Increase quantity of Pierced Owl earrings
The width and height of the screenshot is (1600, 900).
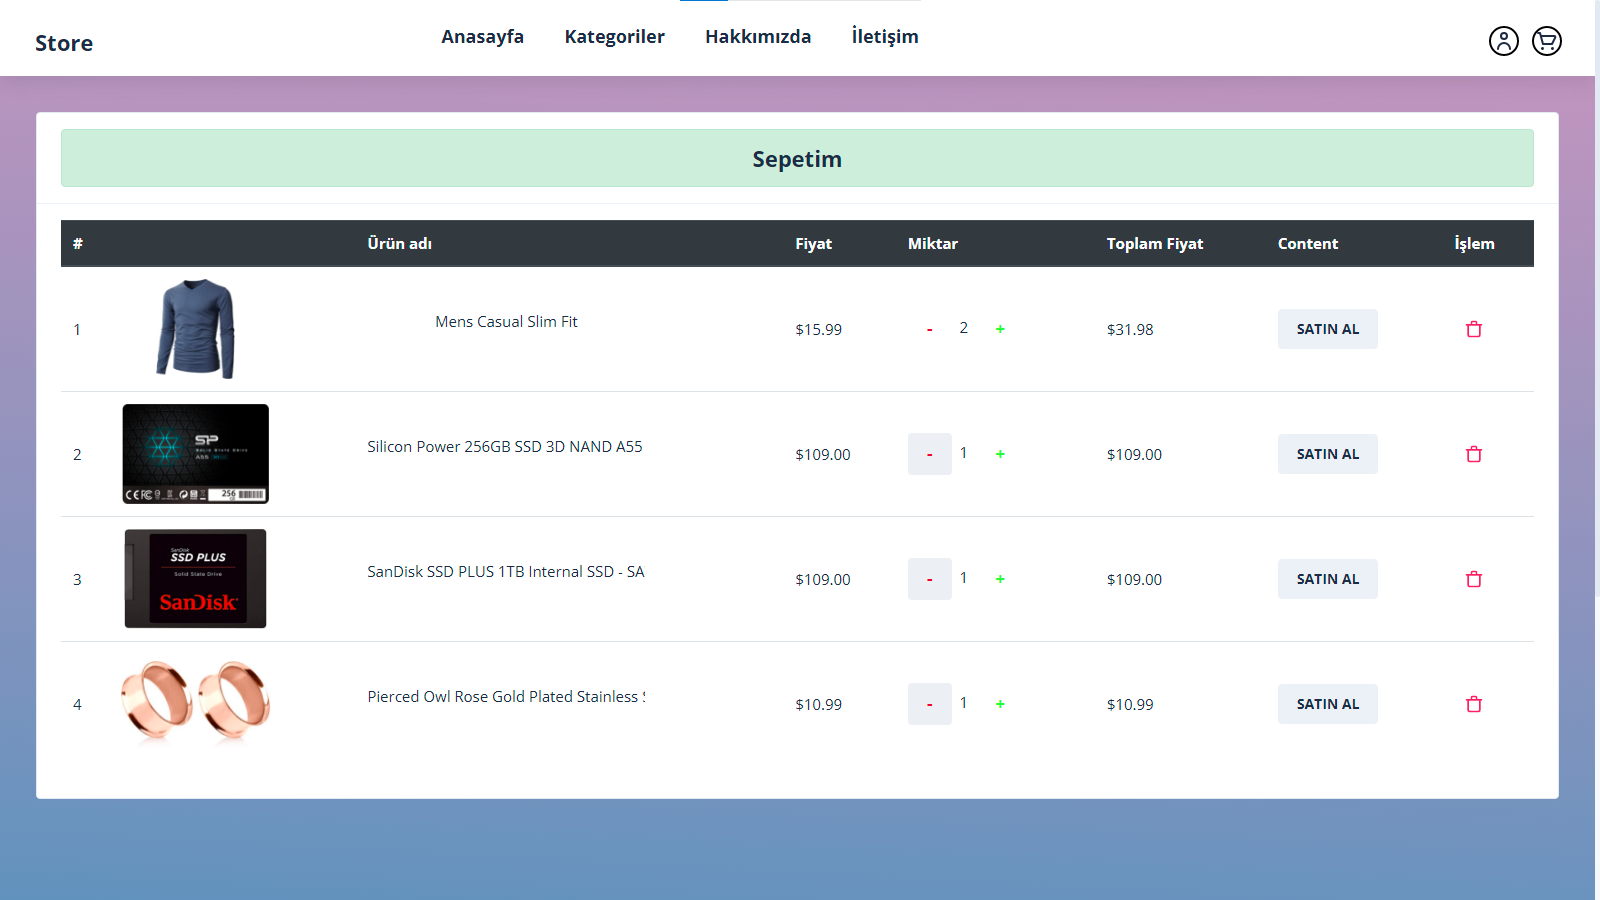[1000, 704]
